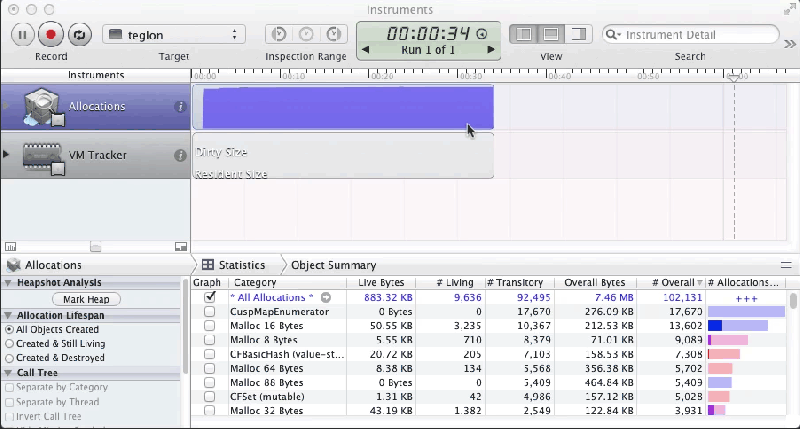Toggle Separate by Thread checkbox
The image size is (800, 429).
tap(9, 402)
